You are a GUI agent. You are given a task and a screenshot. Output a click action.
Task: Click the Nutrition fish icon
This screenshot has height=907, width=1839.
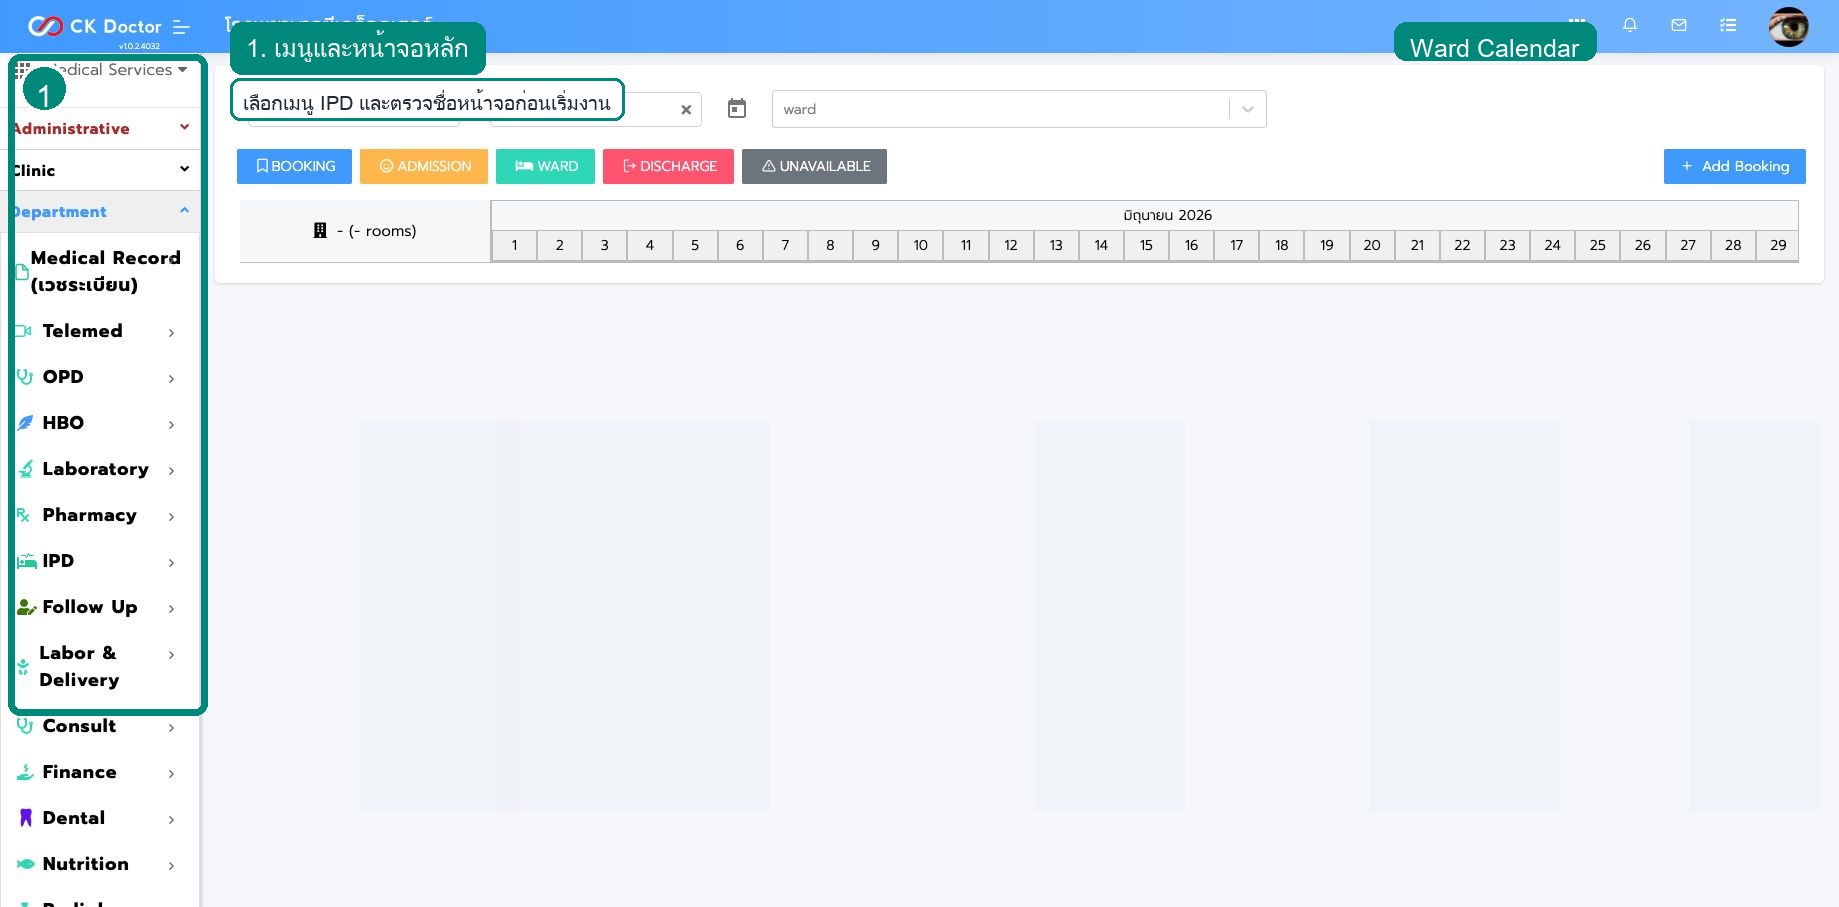(x=26, y=864)
